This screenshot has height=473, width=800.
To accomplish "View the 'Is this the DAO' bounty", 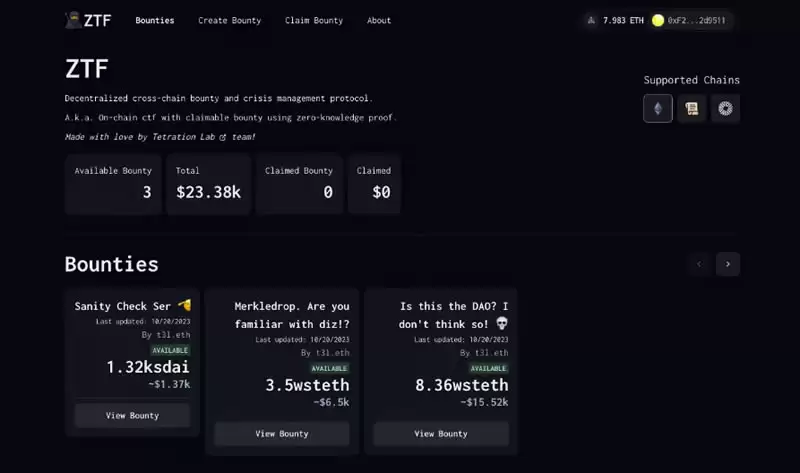I will point(441,434).
